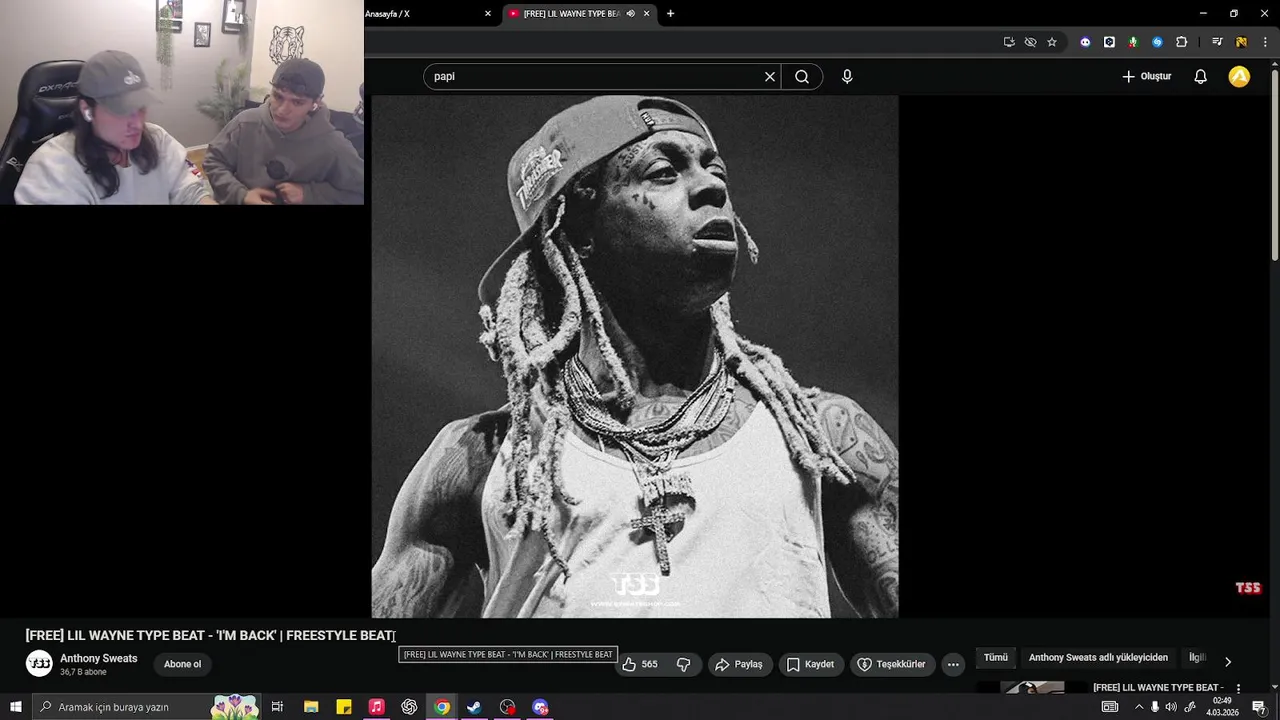
Task: Open more actions three-dot menu under video
Action: 953,664
